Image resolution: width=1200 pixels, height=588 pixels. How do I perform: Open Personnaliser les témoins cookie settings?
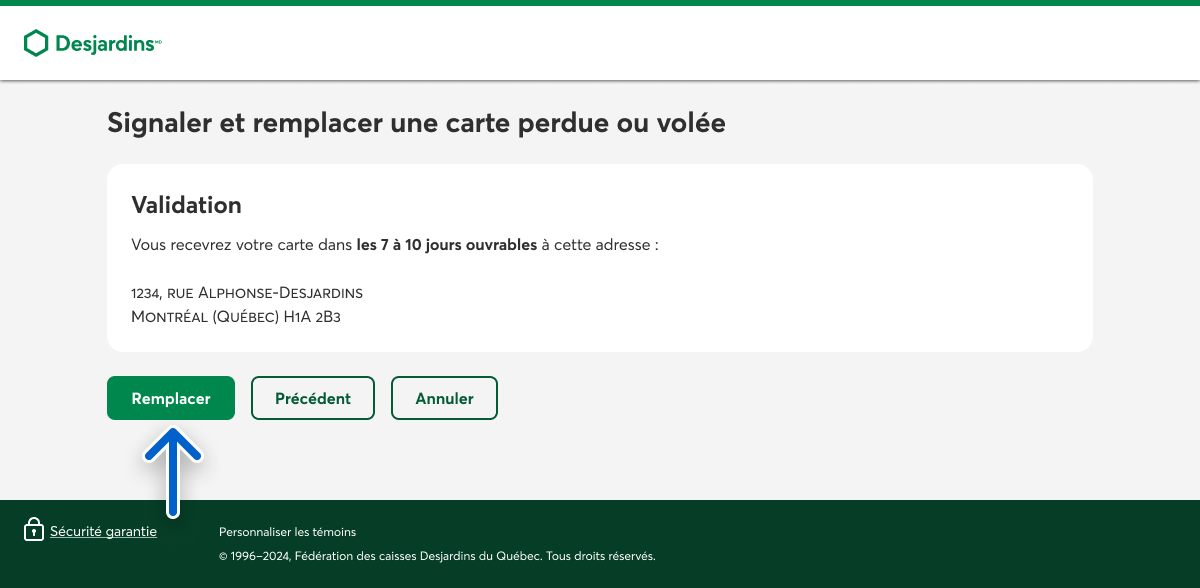(287, 532)
